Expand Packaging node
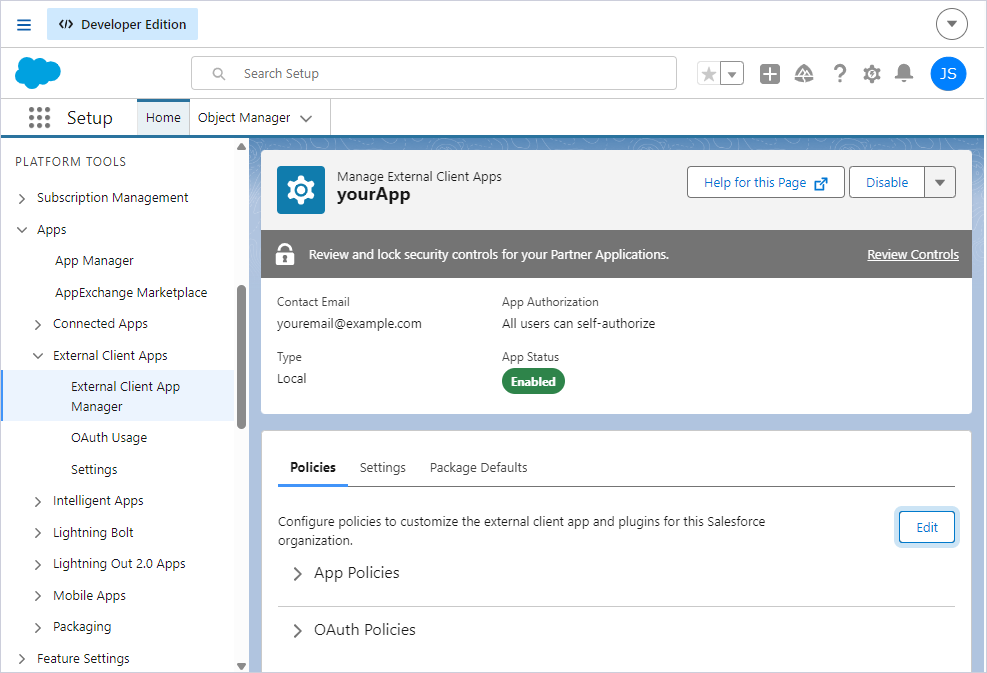987x673 pixels. 38,627
